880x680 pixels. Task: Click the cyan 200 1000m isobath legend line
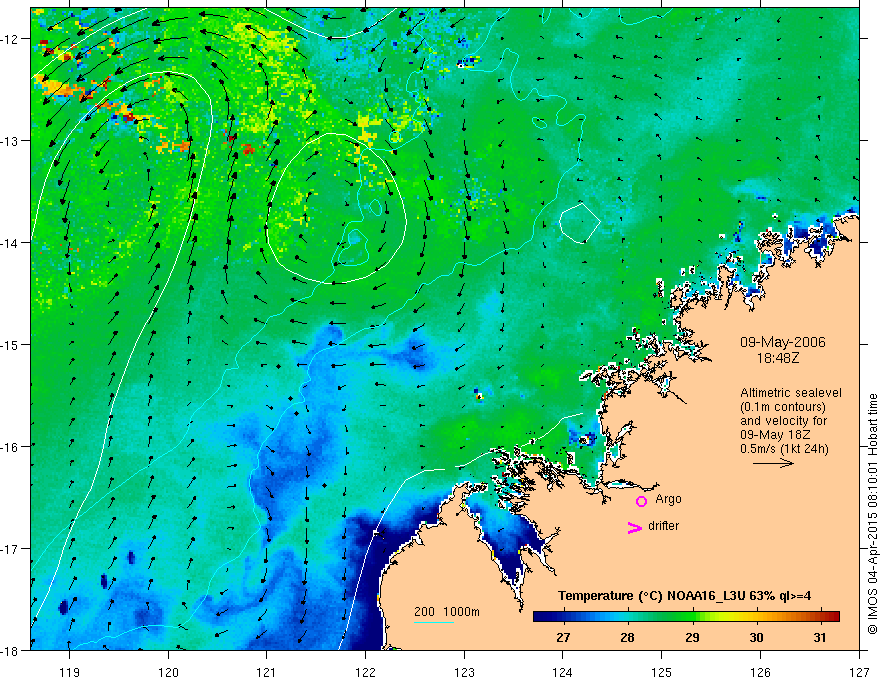pyautogui.click(x=434, y=622)
